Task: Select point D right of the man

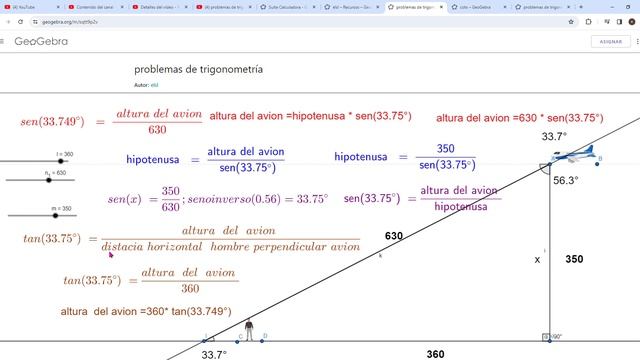Action: [262, 341]
